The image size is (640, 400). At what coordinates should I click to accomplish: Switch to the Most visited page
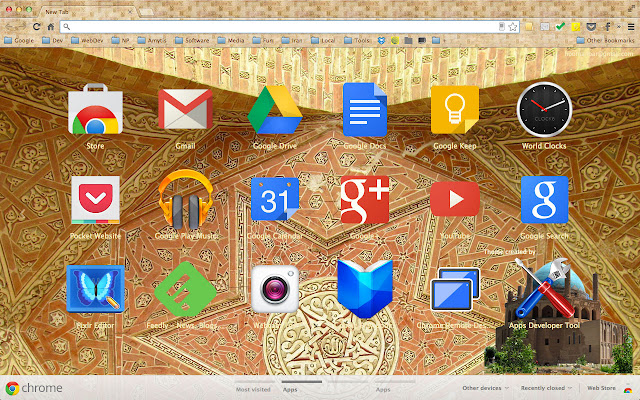[253, 389]
